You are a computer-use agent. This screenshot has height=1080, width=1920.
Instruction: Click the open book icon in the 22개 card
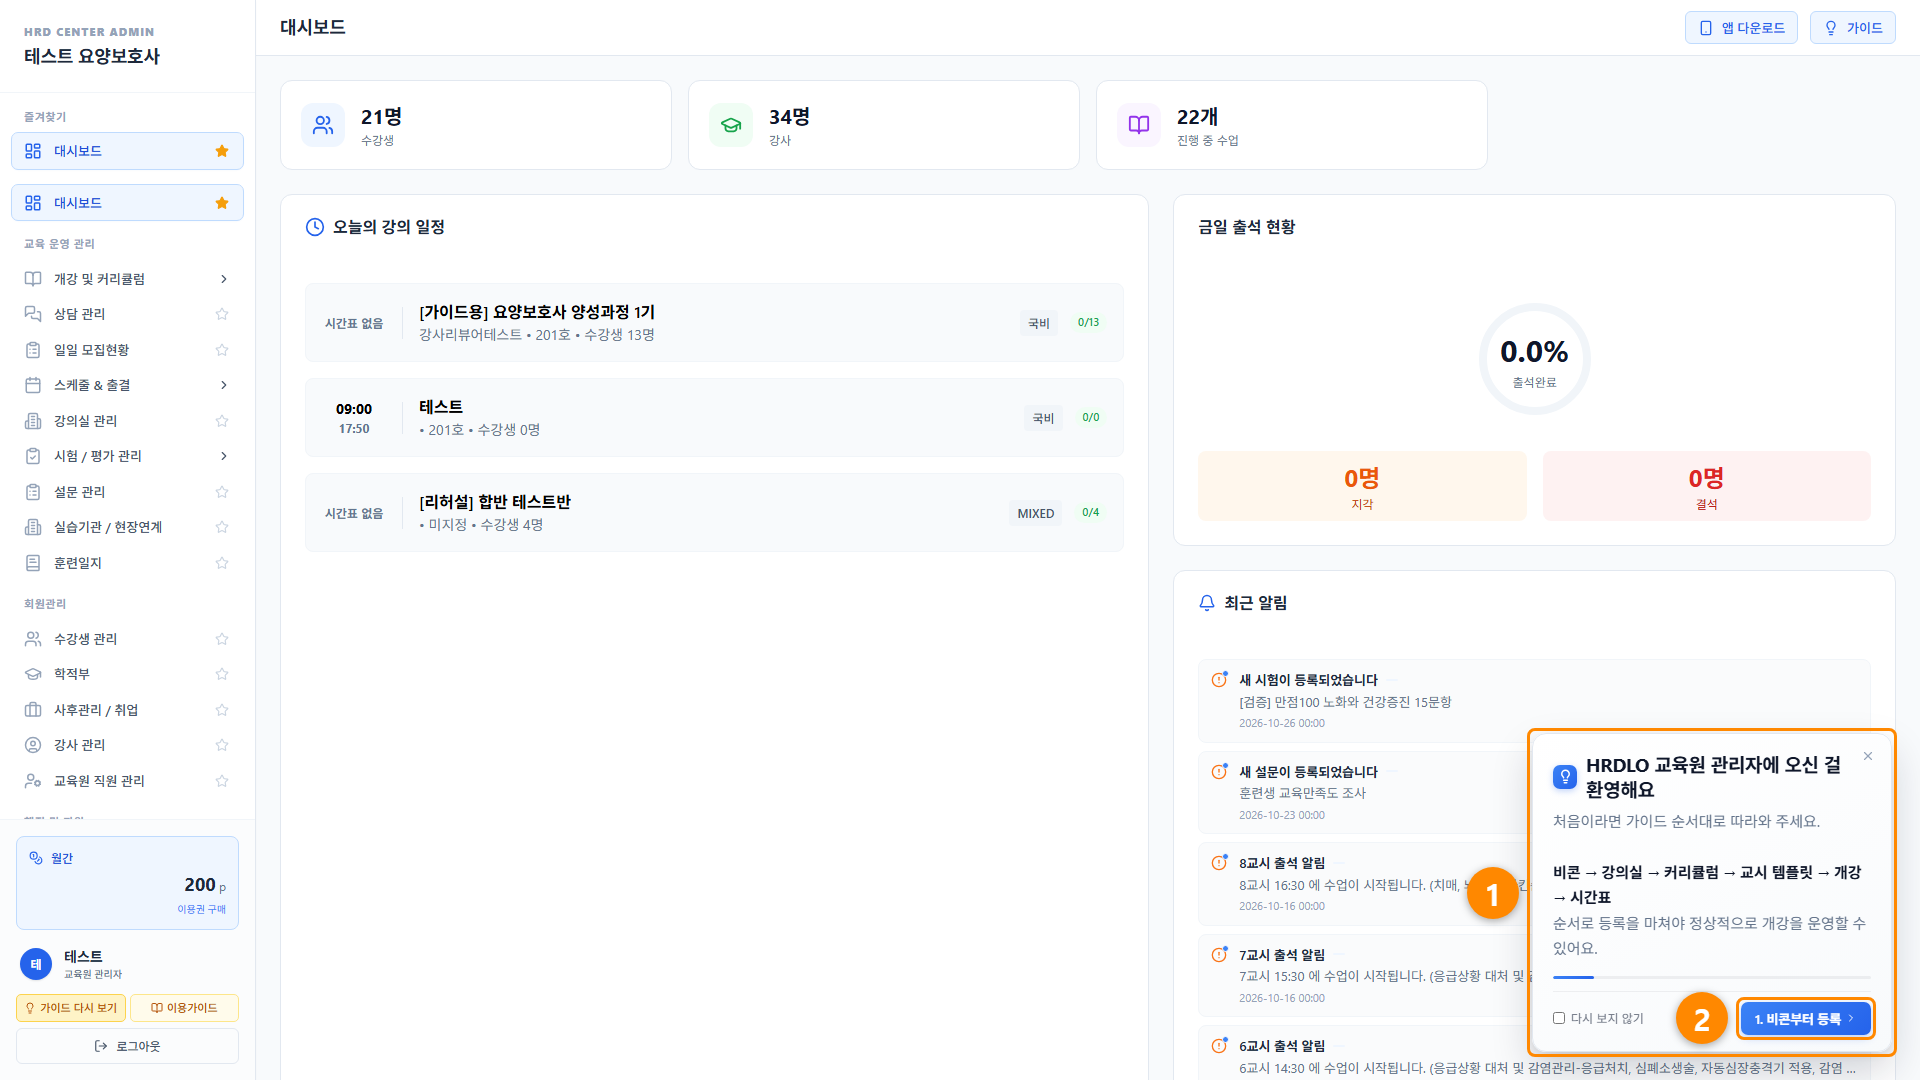(1139, 125)
